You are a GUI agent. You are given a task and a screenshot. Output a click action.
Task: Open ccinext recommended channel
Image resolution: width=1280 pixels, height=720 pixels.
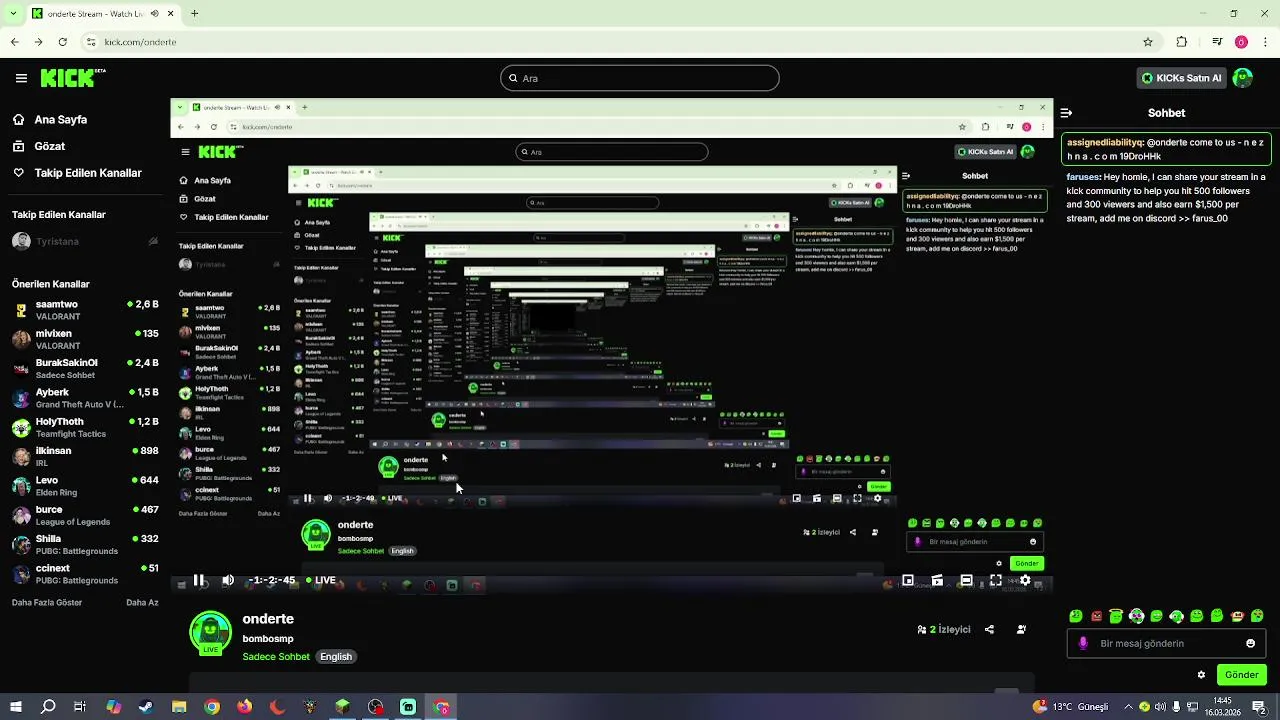[85, 574]
